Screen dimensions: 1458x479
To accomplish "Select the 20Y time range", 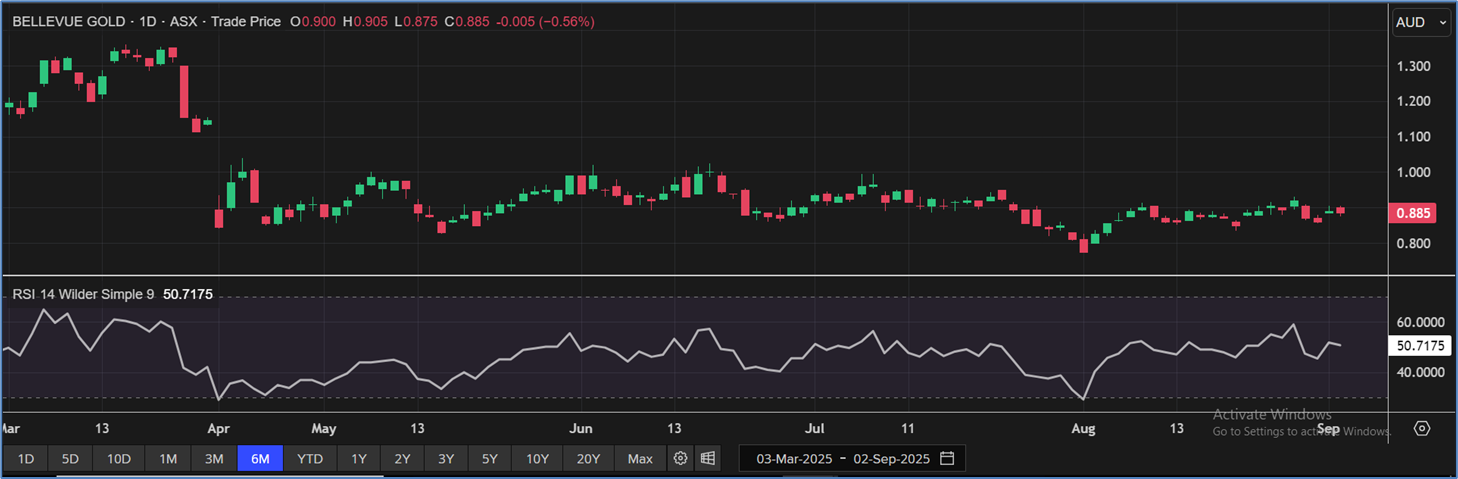I will (588, 459).
